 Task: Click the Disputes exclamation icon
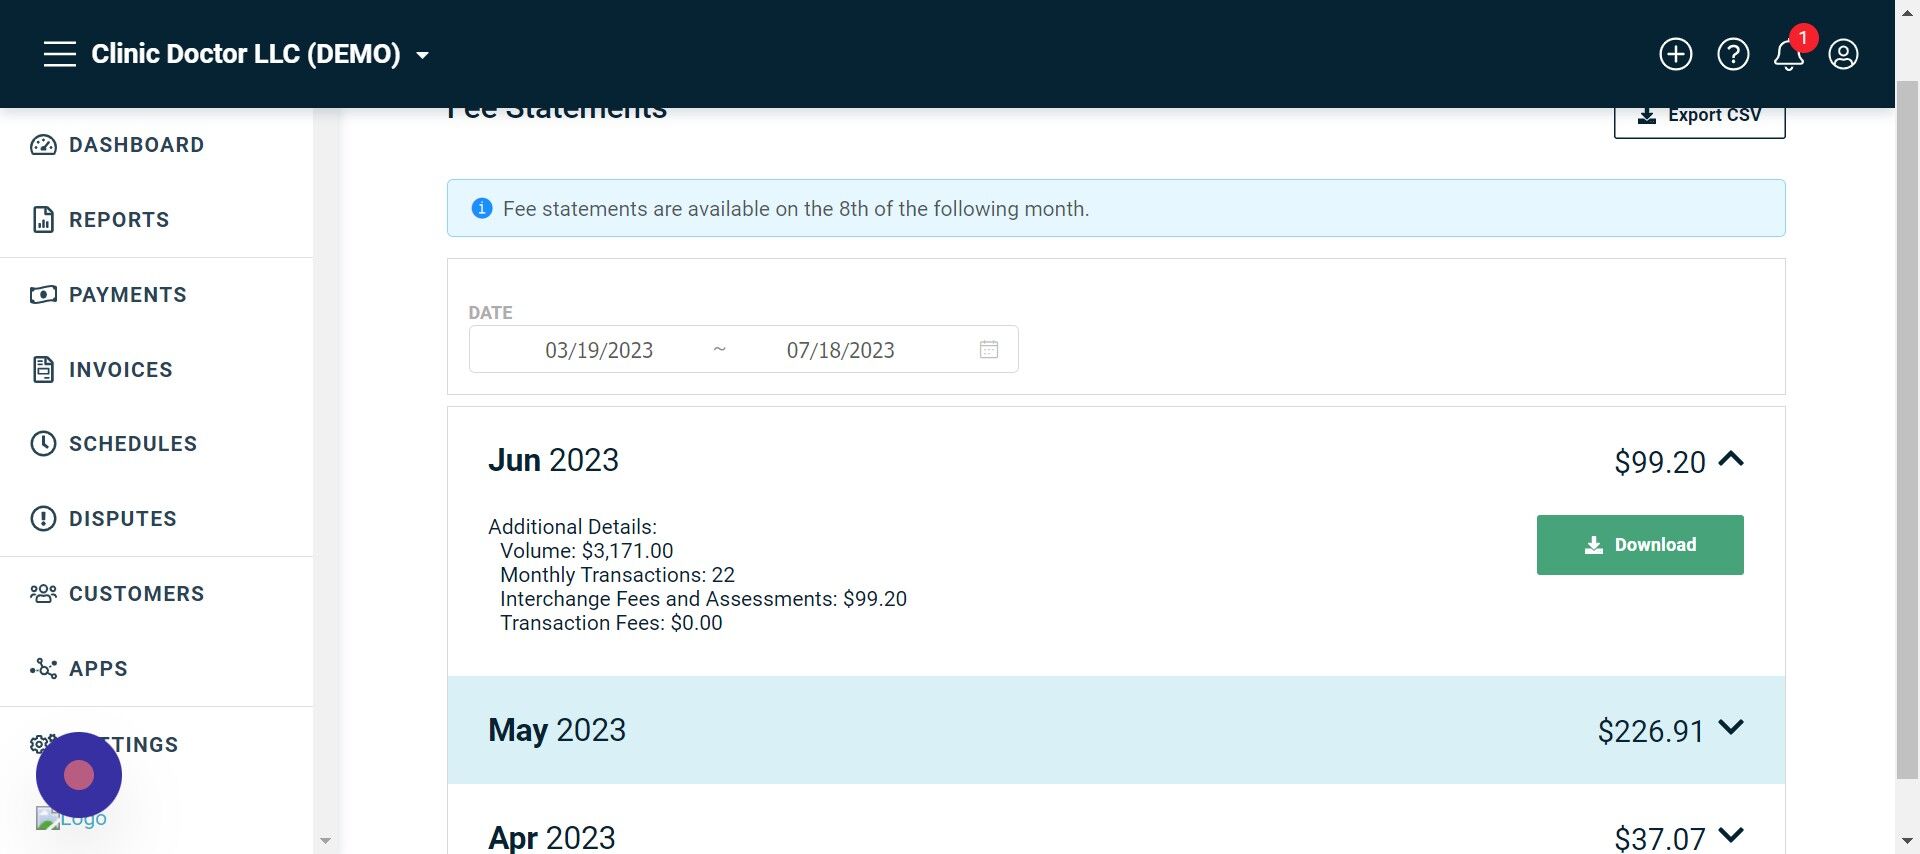43,519
